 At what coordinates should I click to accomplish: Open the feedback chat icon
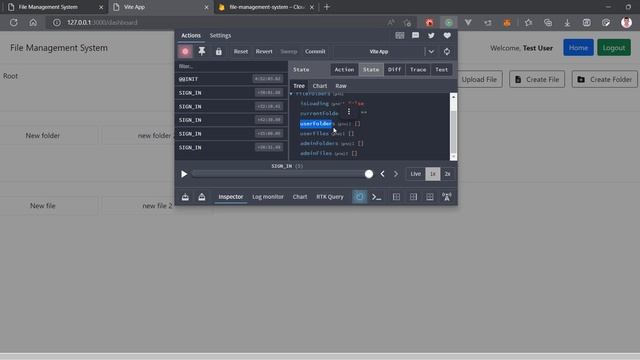click(416, 36)
